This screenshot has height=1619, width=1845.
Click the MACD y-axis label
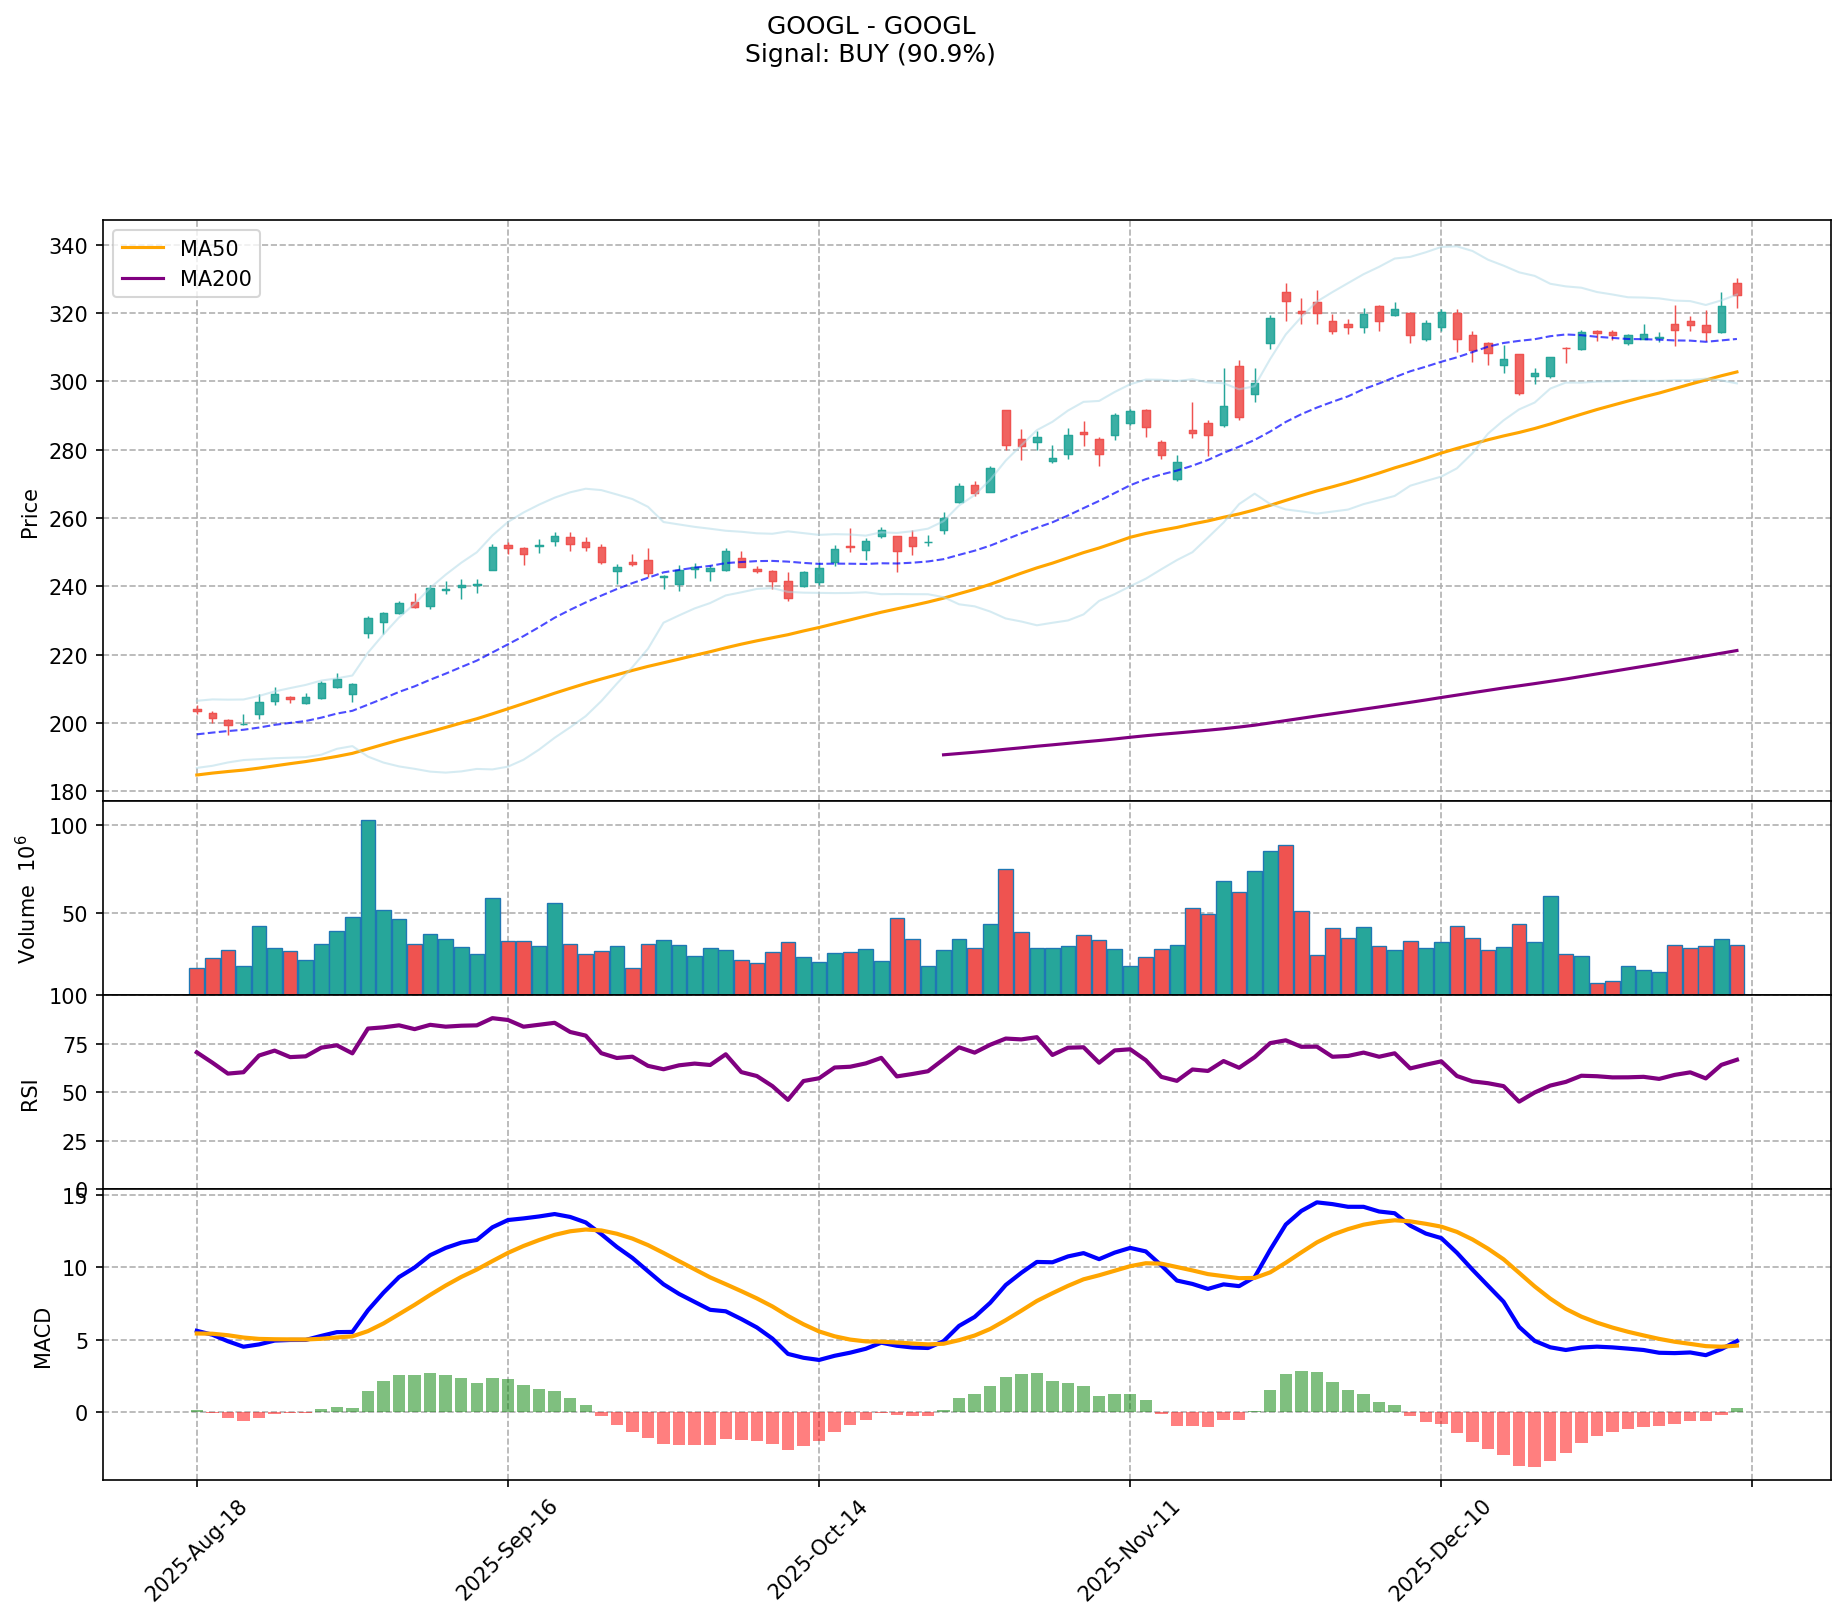(42, 1337)
